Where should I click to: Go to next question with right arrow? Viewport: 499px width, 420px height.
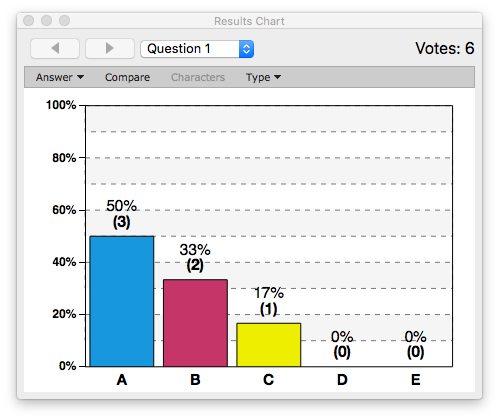coord(110,49)
